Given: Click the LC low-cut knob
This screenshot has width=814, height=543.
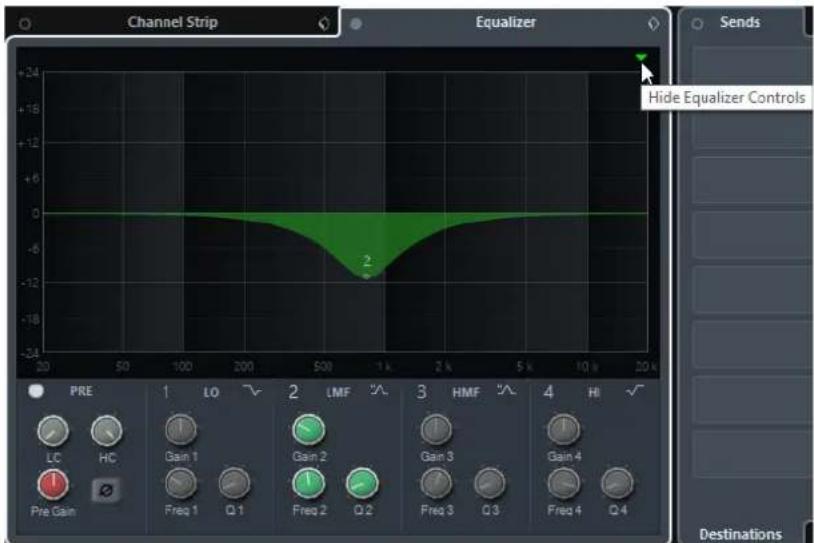Looking at the screenshot, I should pyautogui.click(x=53, y=430).
